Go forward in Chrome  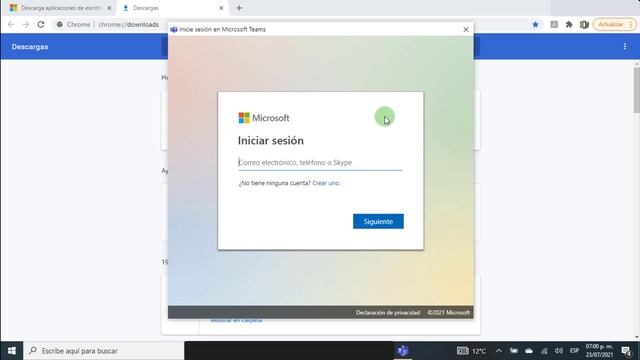coord(26,24)
